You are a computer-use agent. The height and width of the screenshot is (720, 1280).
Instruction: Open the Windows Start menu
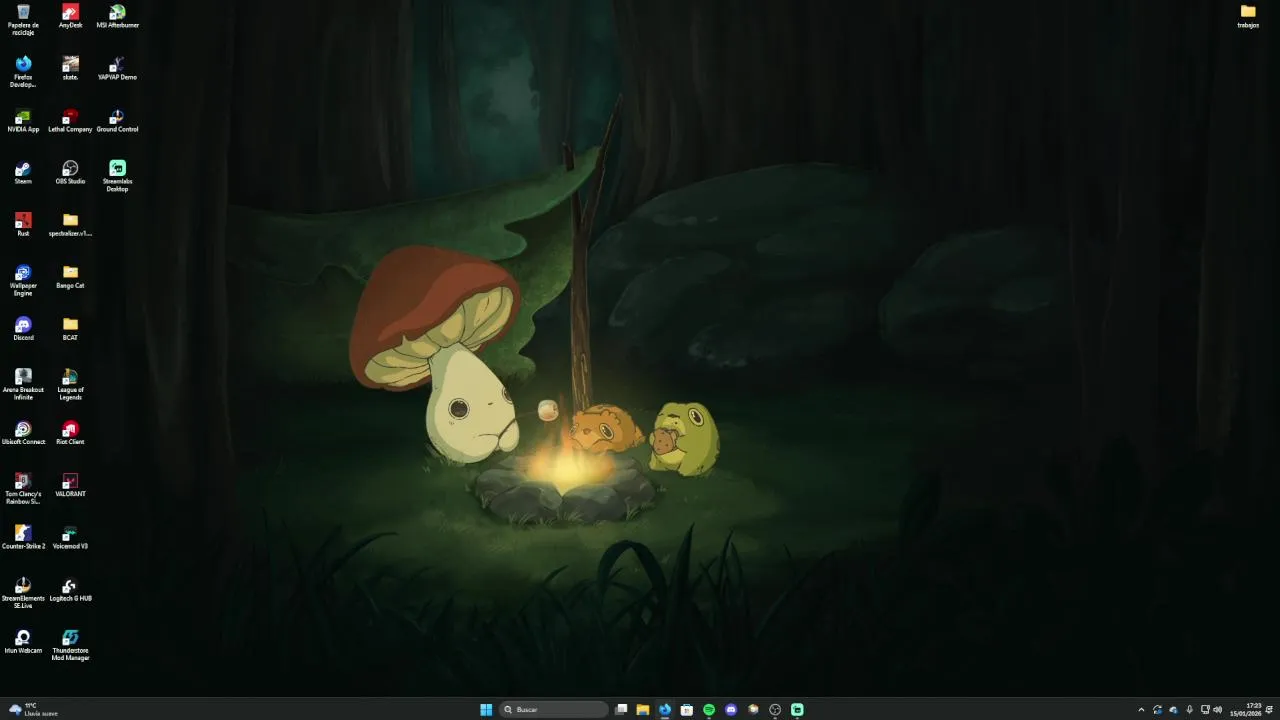click(486, 710)
